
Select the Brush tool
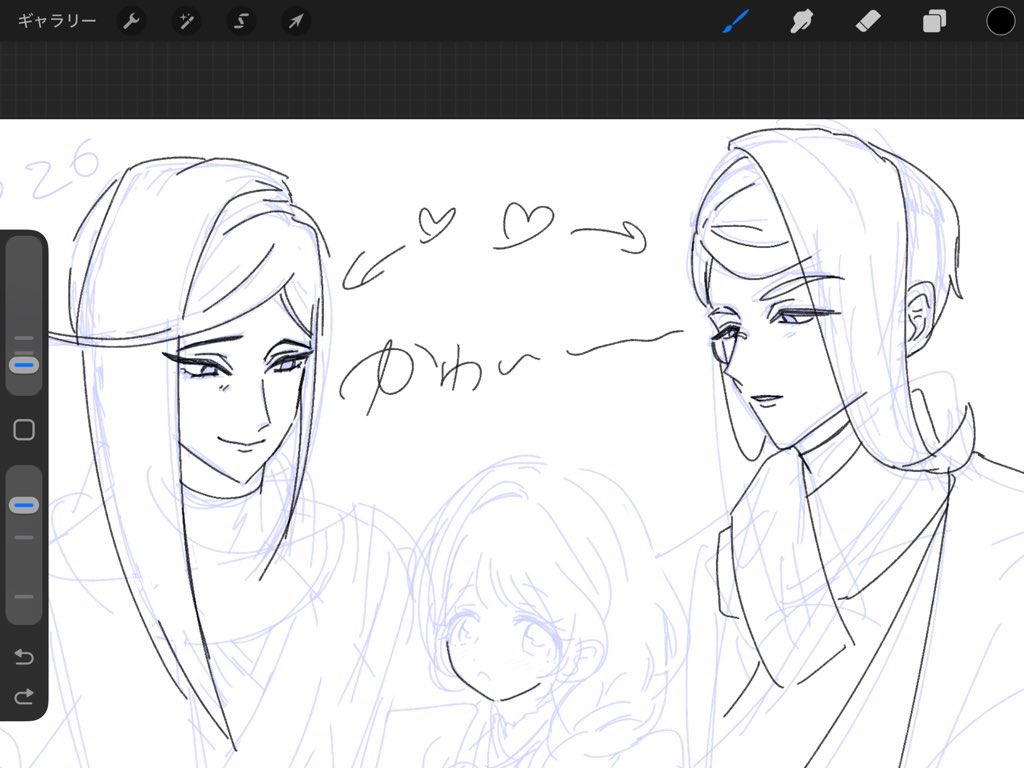(736, 21)
